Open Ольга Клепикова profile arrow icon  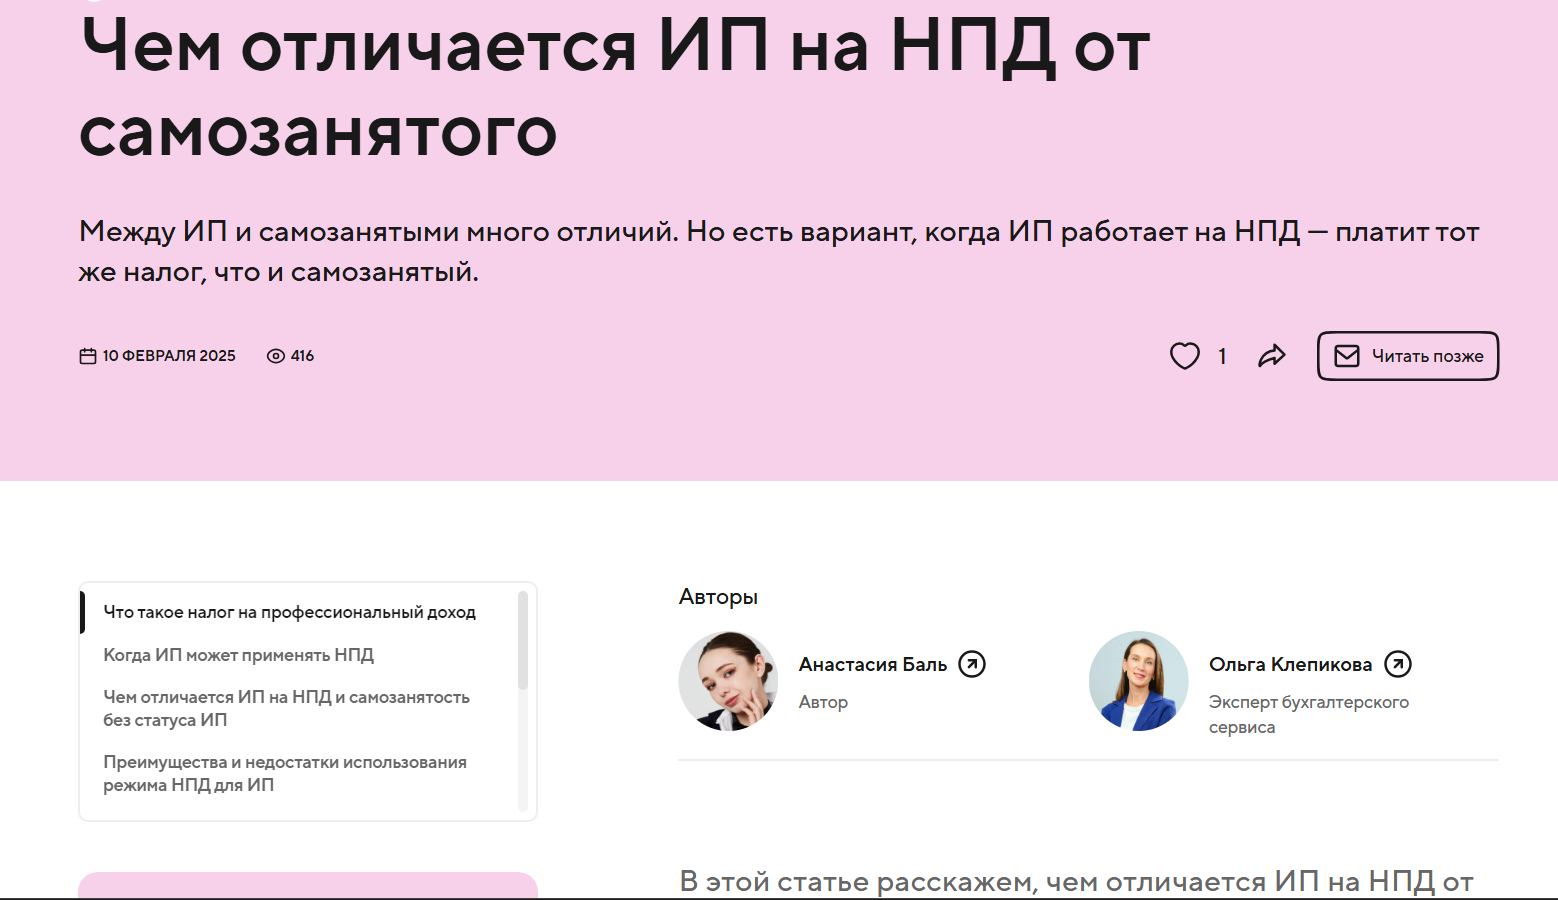click(1398, 664)
